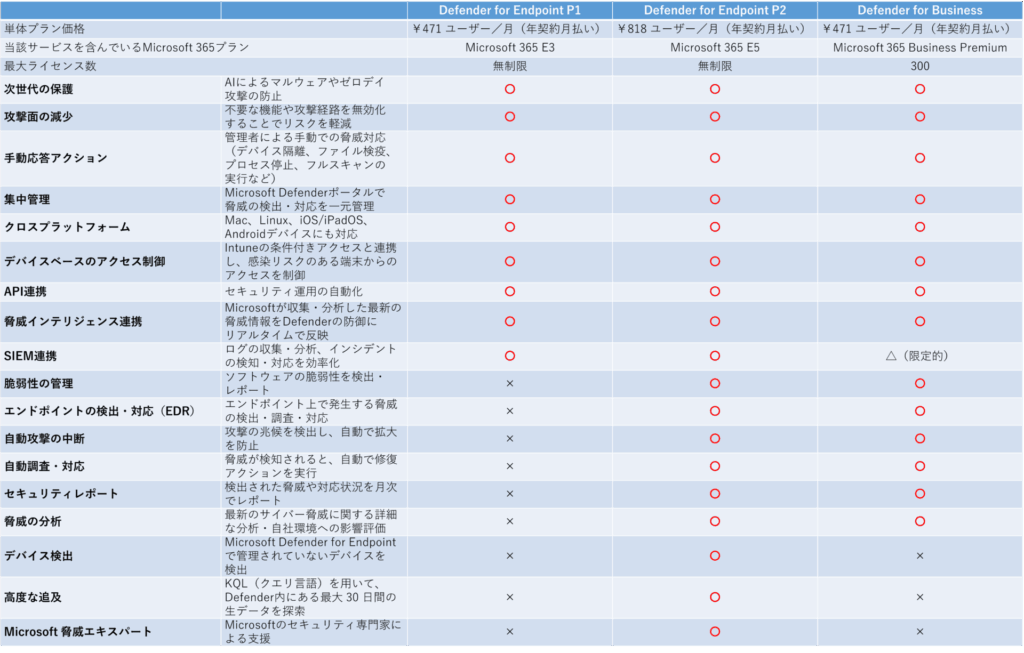1024x653 pixels.
Task: Click the red circle for 脅威の分析 under Business
Action: pyautogui.click(x=920, y=521)
